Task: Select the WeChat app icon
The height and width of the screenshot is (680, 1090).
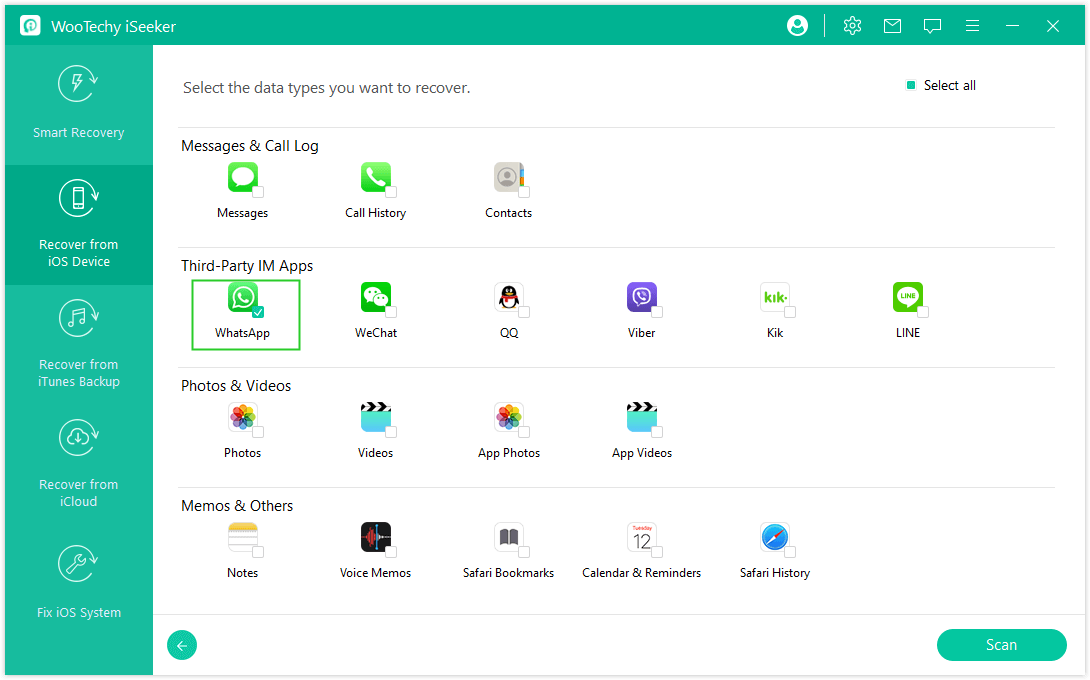Action: coord(375,297)
